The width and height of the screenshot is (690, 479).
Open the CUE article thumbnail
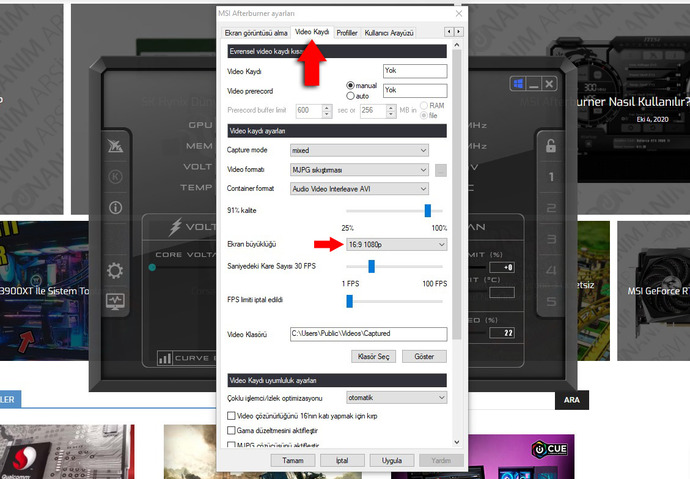(521, 457)
